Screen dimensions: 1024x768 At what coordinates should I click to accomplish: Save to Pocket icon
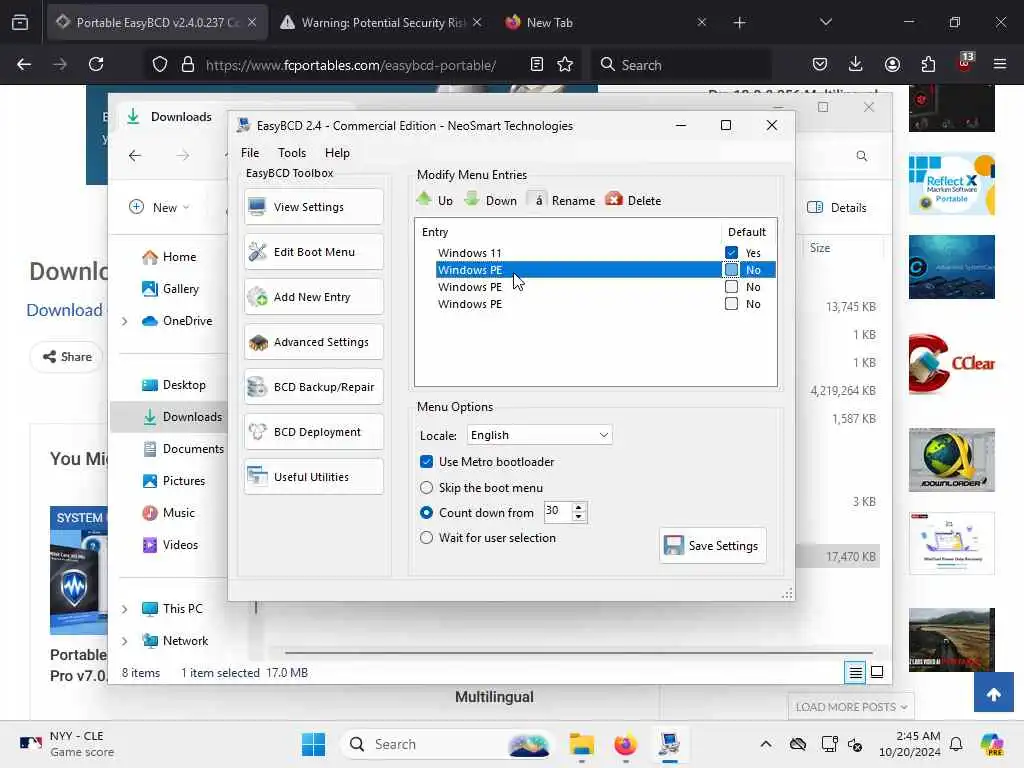[x=820, y=64]
